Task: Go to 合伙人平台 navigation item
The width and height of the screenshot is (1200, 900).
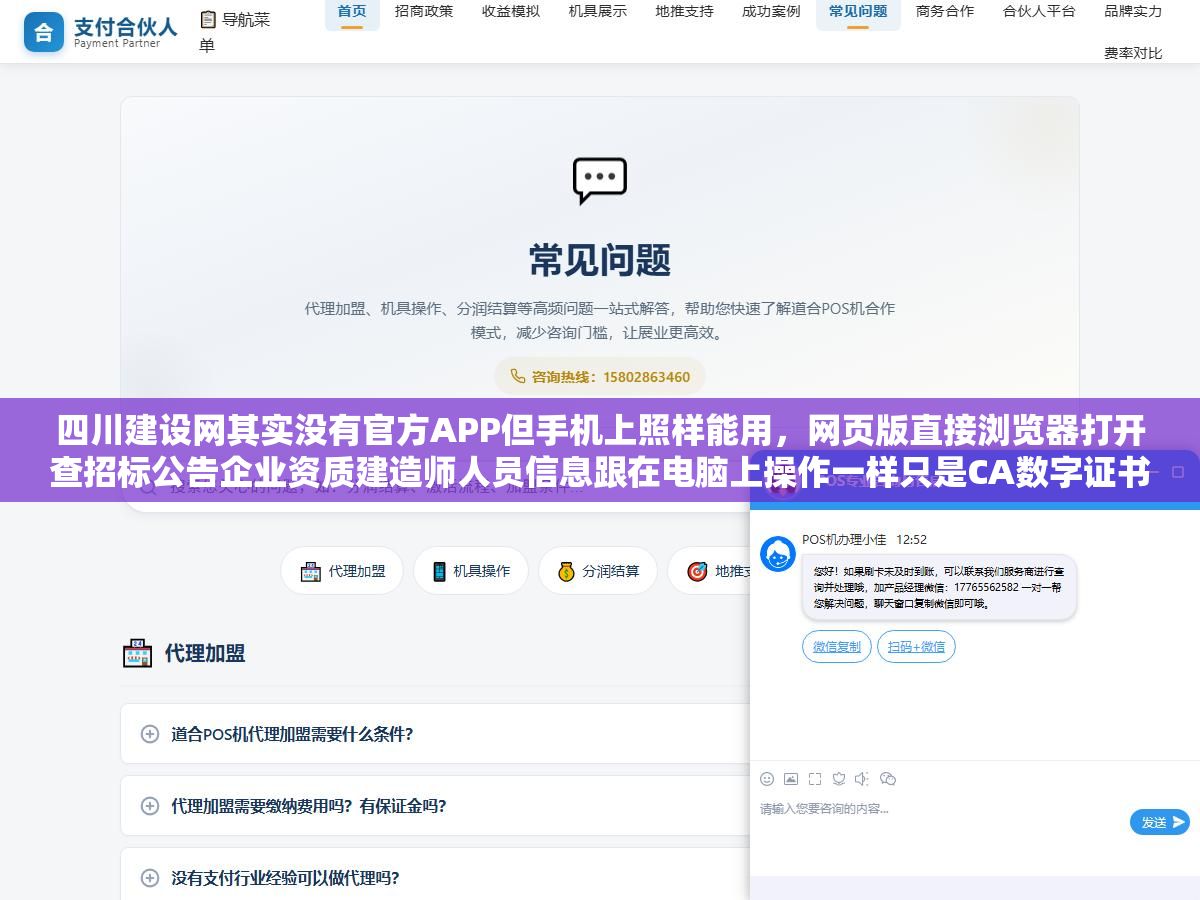Action: (1039, 12)
